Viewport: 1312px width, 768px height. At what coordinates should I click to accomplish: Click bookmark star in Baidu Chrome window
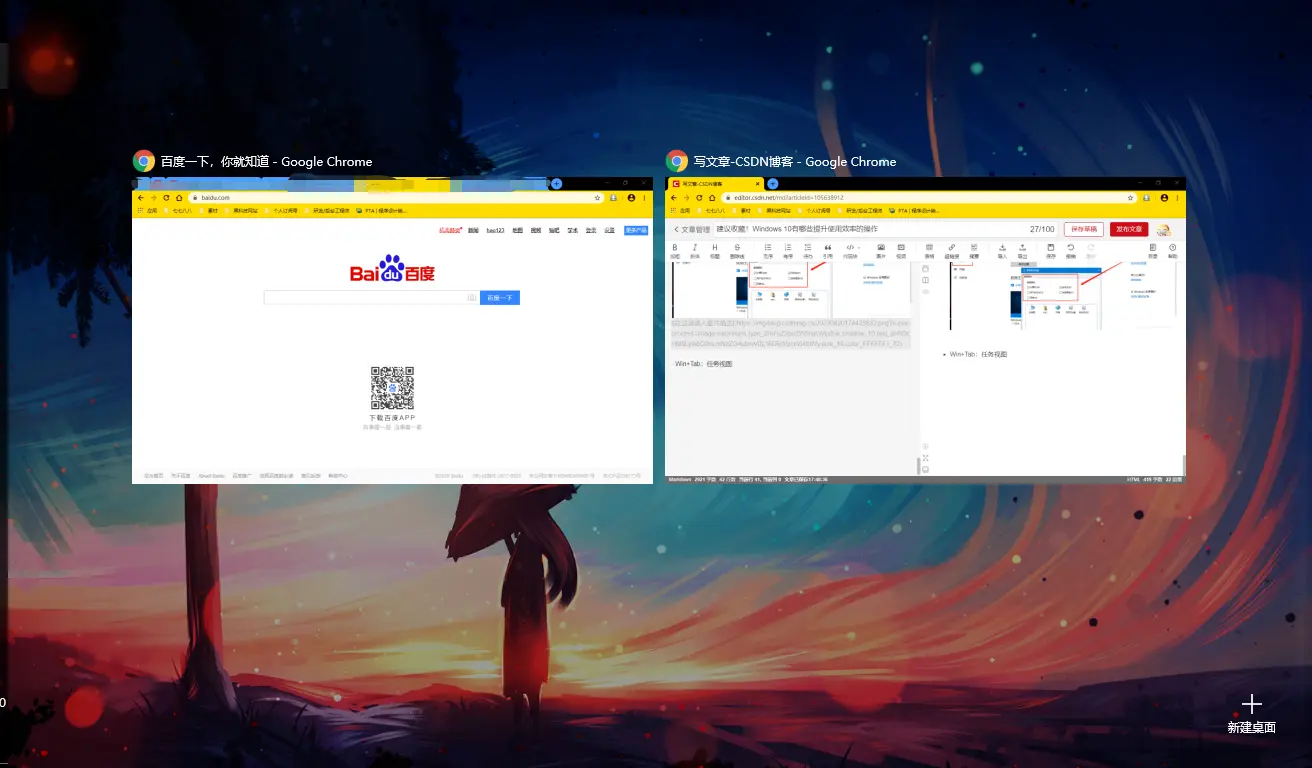click(597, 198)
